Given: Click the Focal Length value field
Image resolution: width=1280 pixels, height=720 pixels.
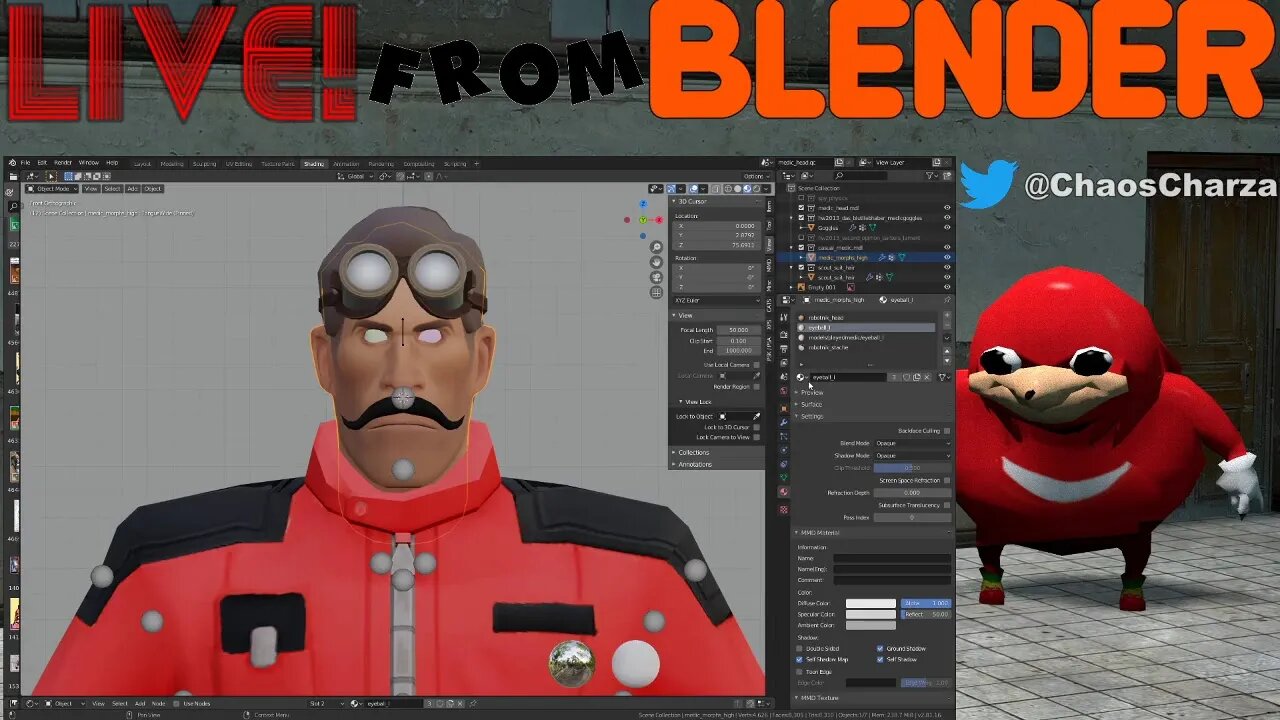Looking at the screenshot, I should pos(740,329).
